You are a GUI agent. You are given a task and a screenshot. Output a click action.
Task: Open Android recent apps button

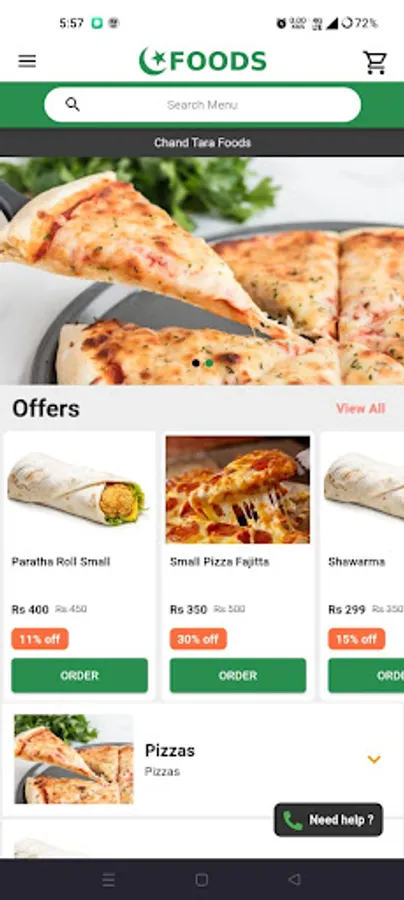108,879
